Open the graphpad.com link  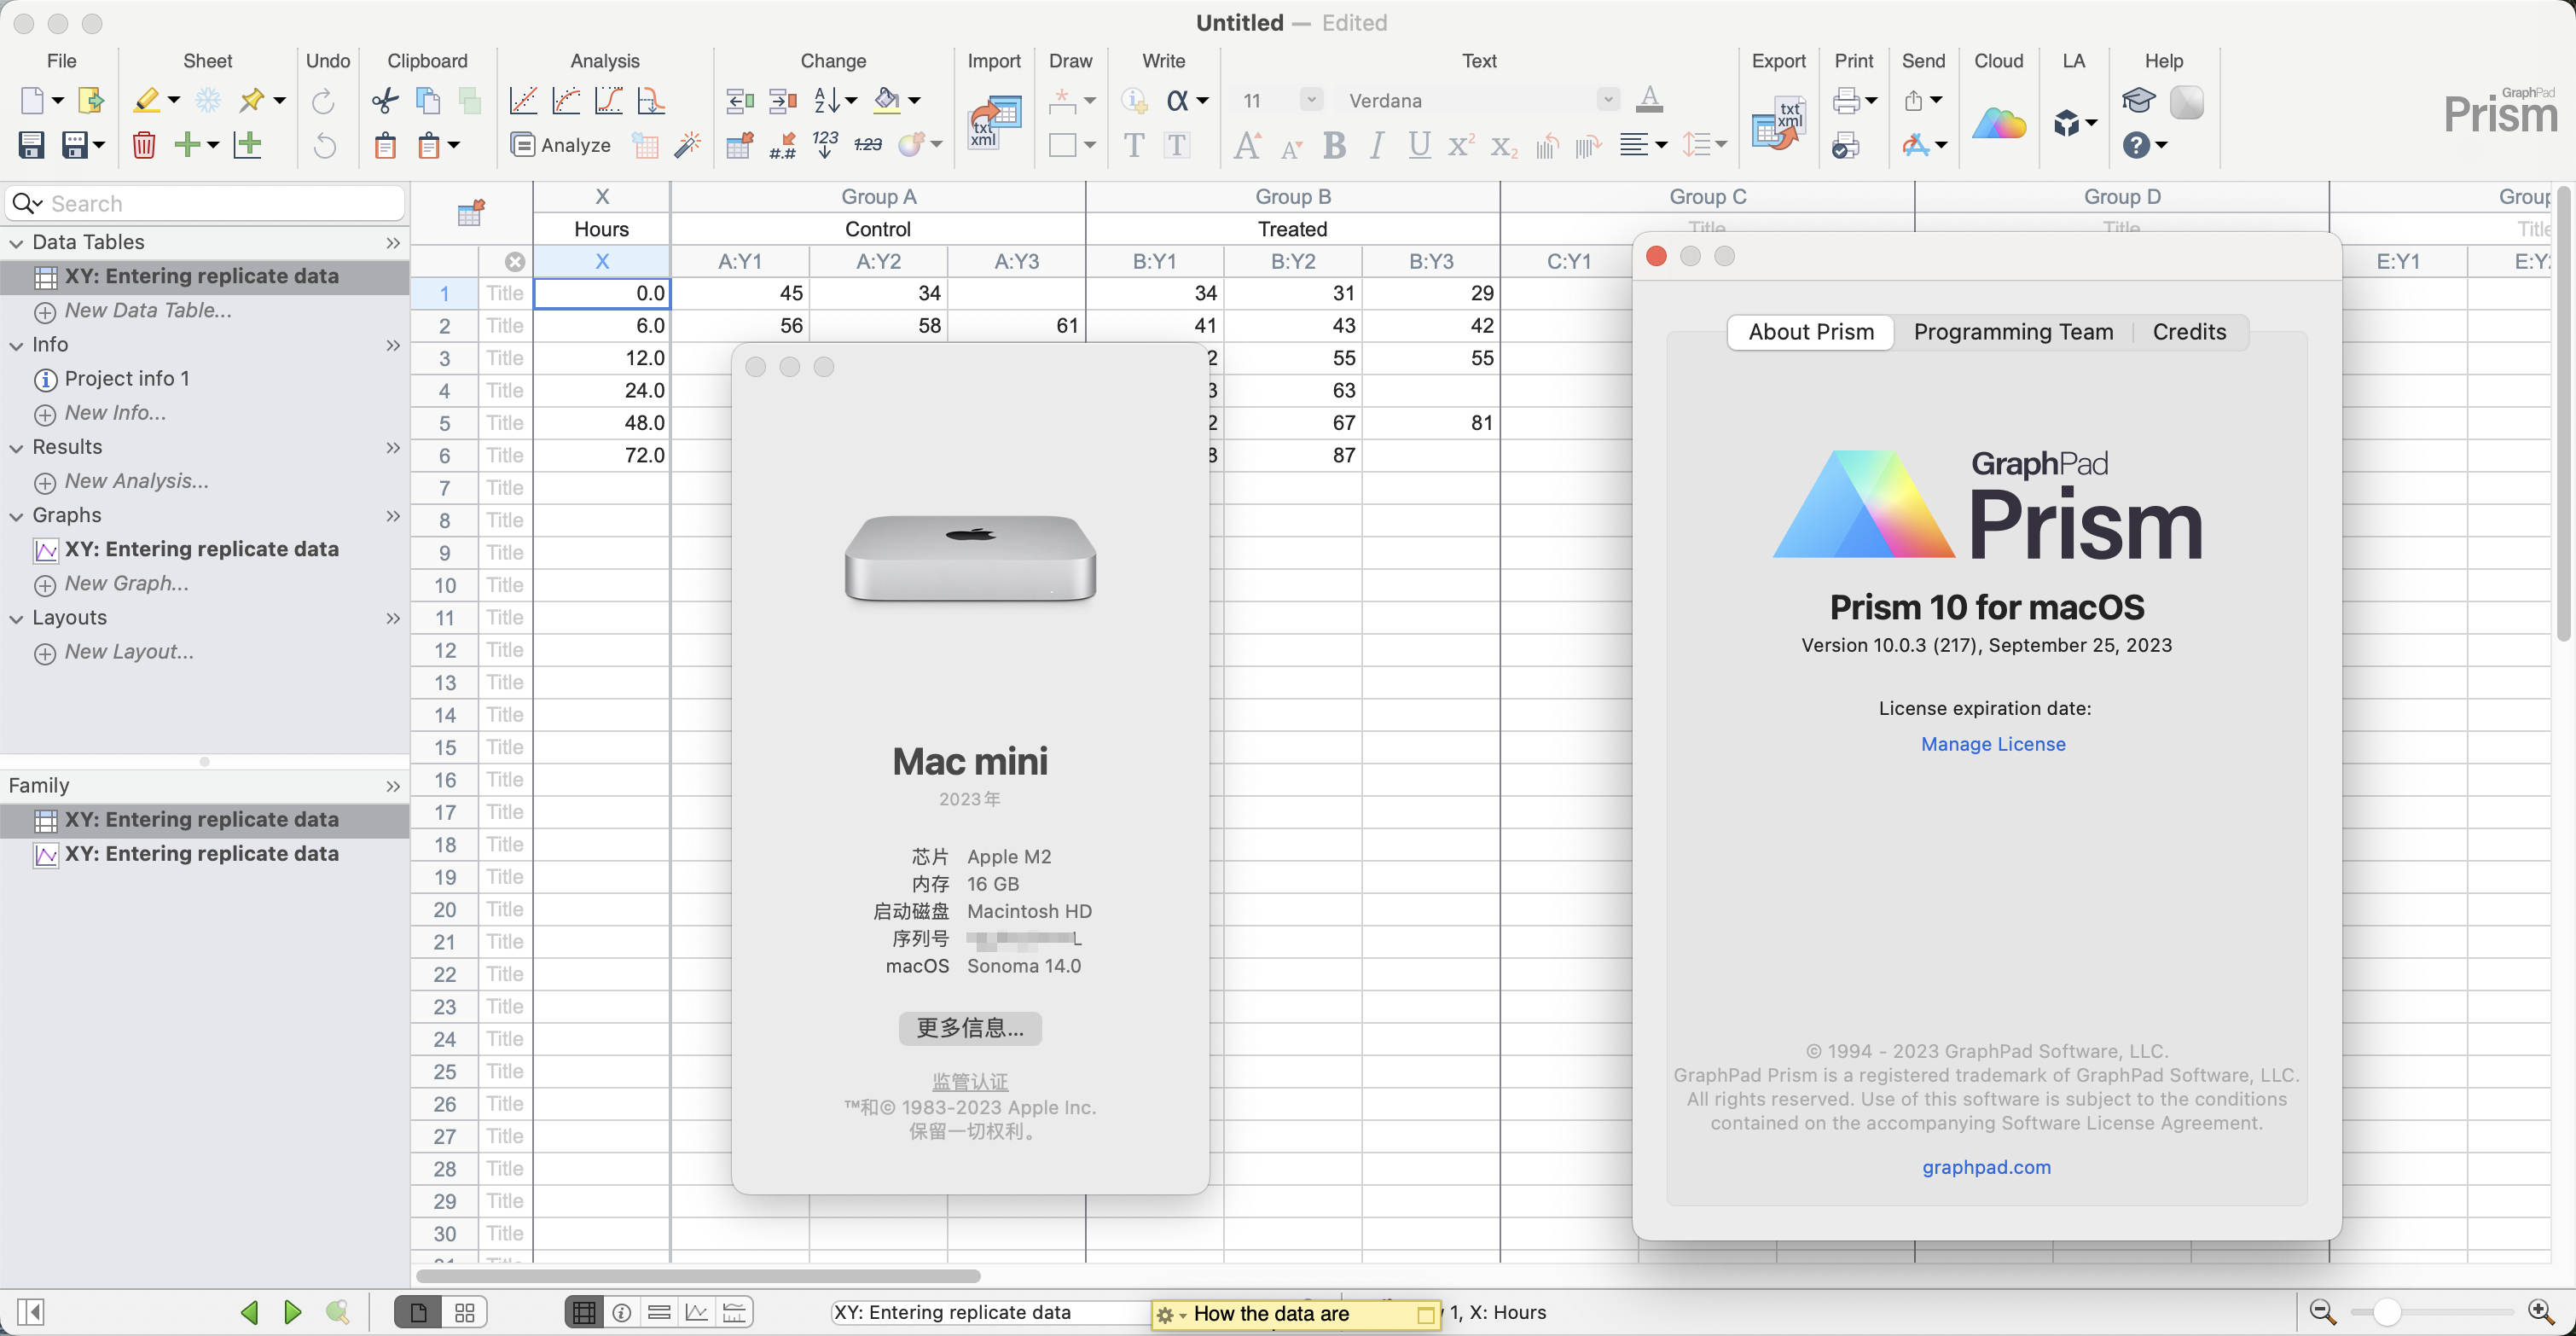click(1986, 1167)
